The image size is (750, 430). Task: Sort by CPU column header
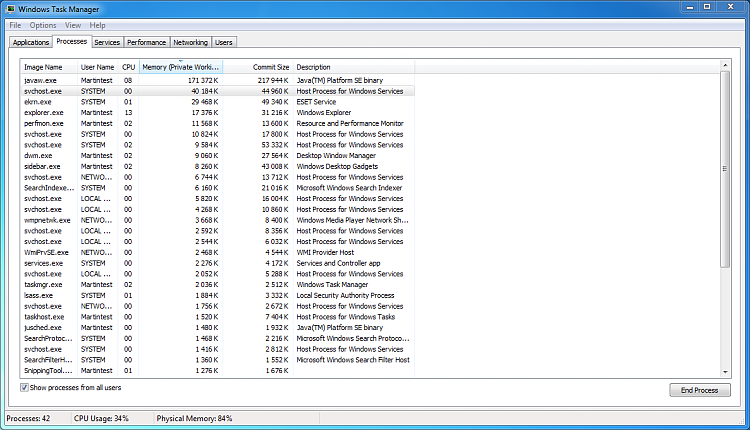tap(129, 67)
